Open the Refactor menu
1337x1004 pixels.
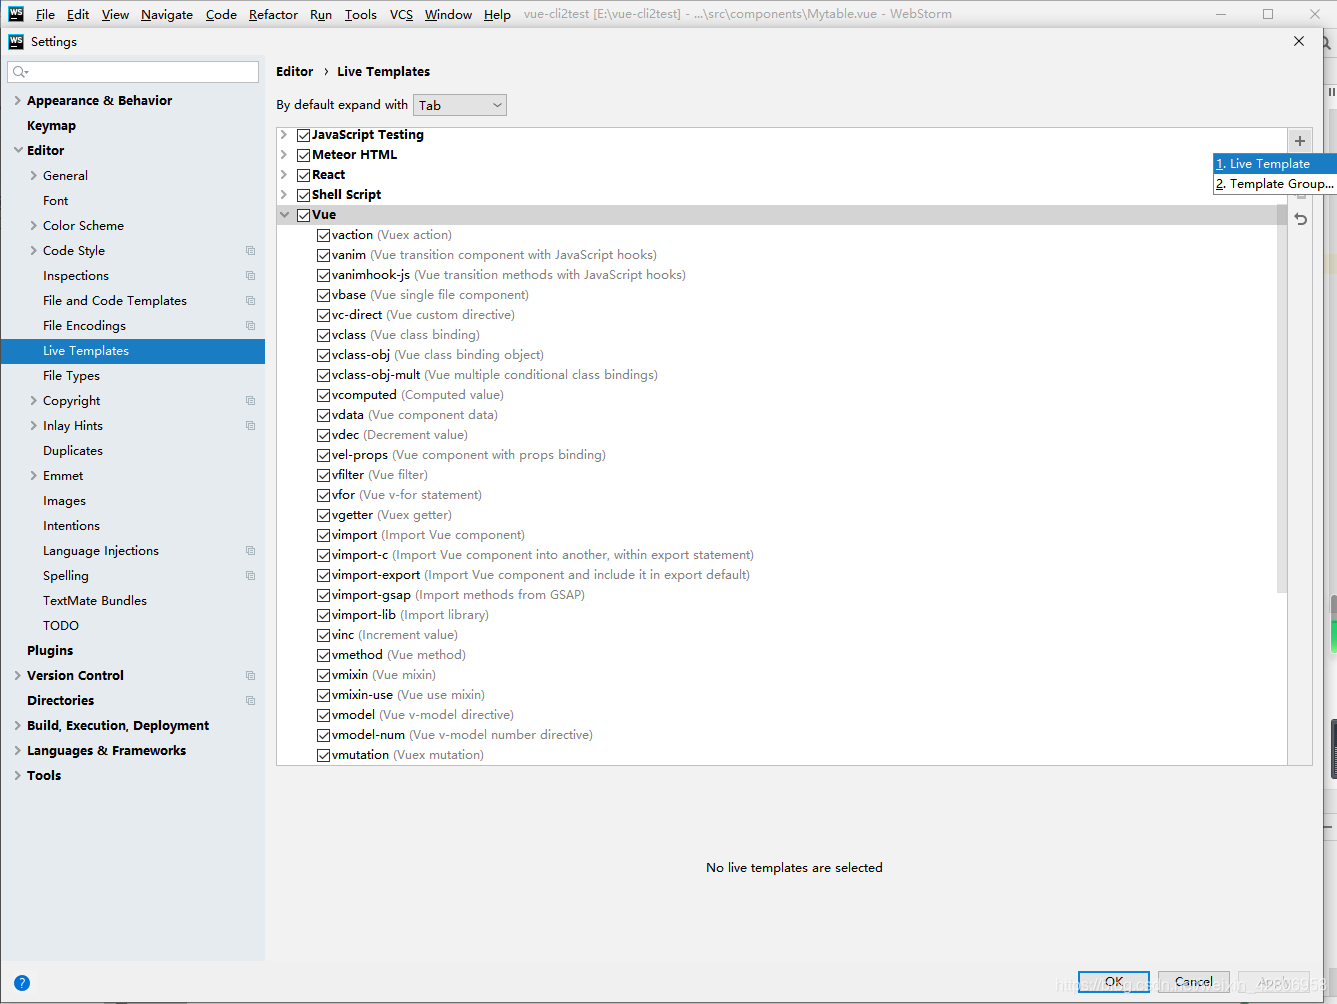coord(273,14)
